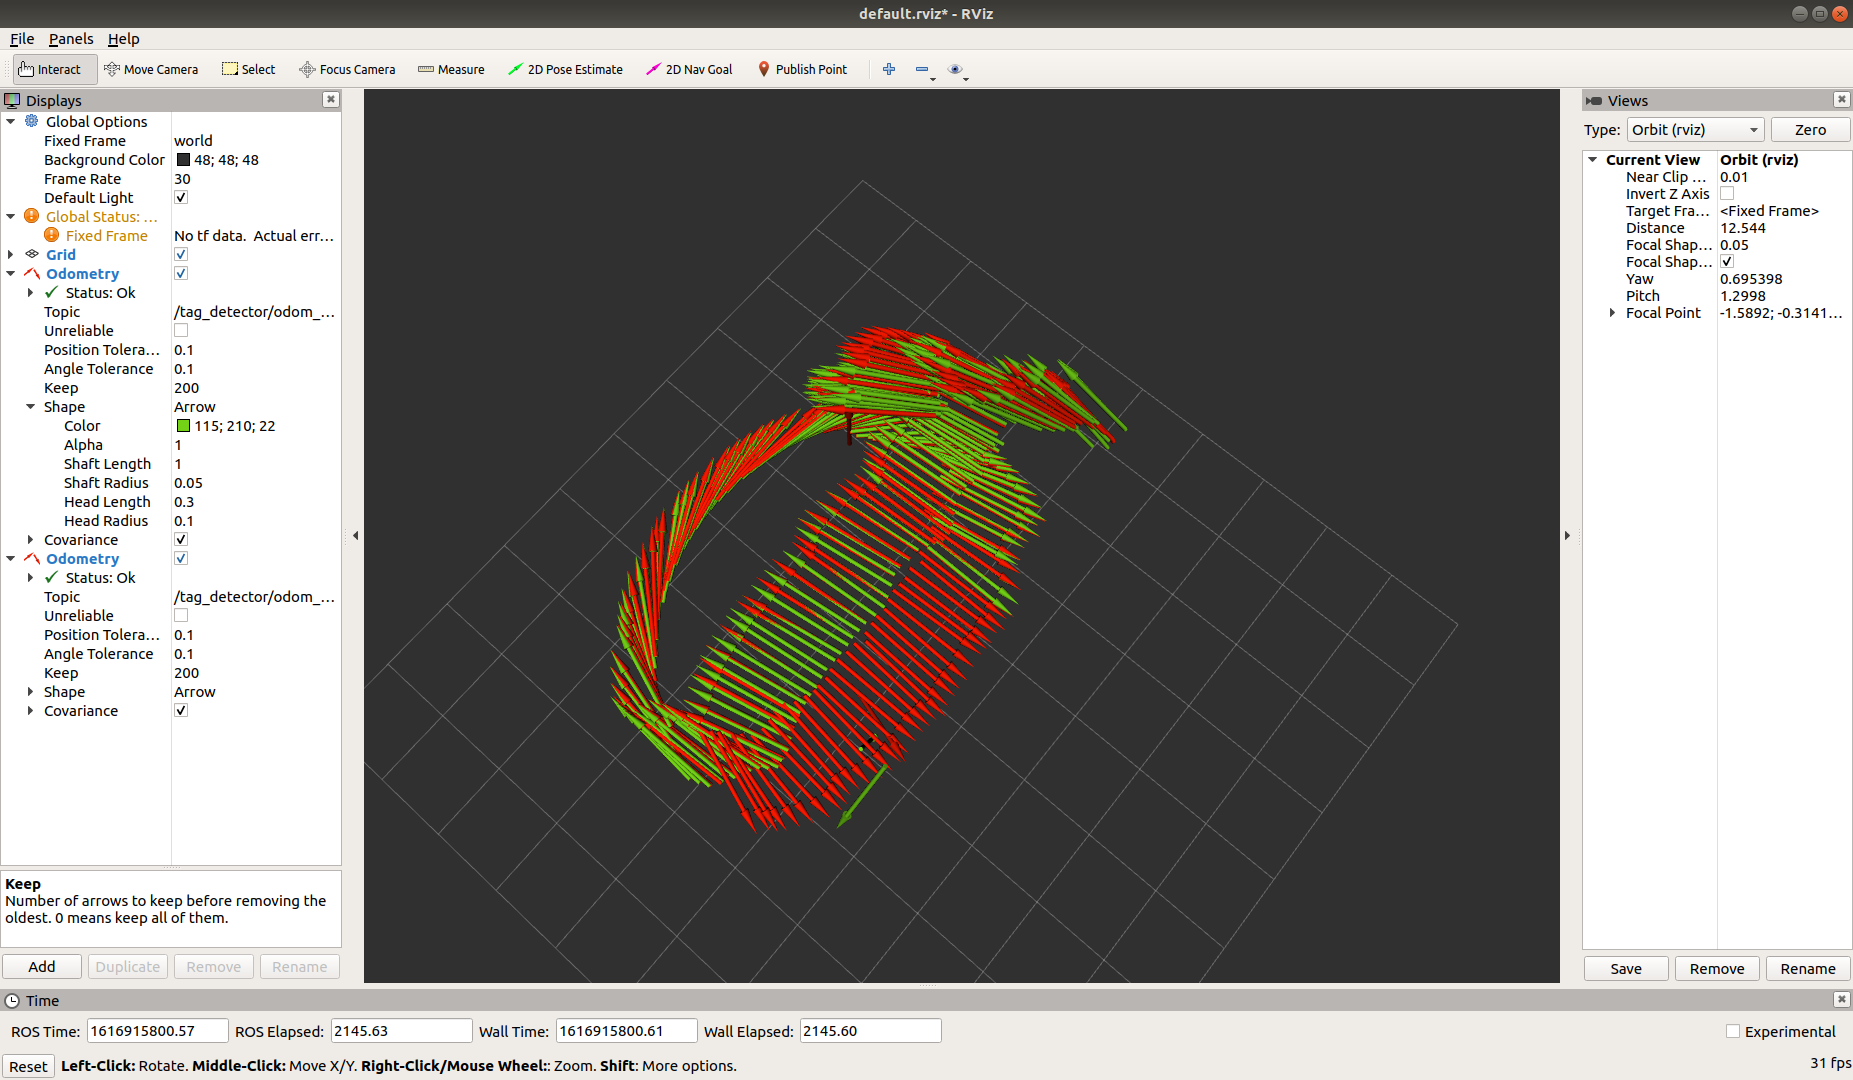Pick the Measure tool
1853x1080 pixels.
[451, 69]
